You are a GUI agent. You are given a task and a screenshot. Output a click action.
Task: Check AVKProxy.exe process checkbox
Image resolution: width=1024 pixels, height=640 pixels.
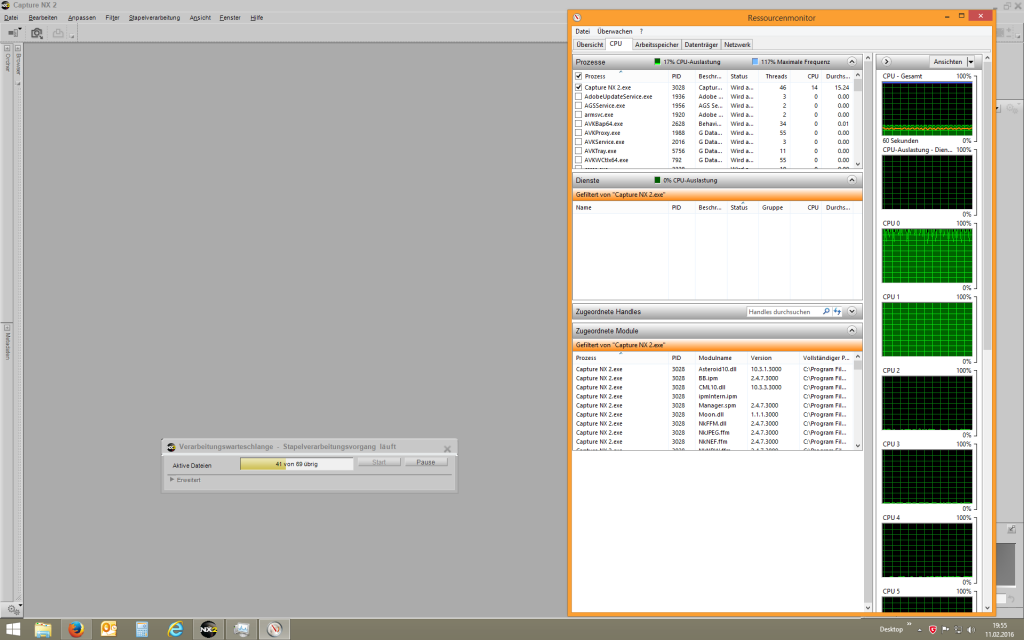pyautogui.click(x=579, y=133)
